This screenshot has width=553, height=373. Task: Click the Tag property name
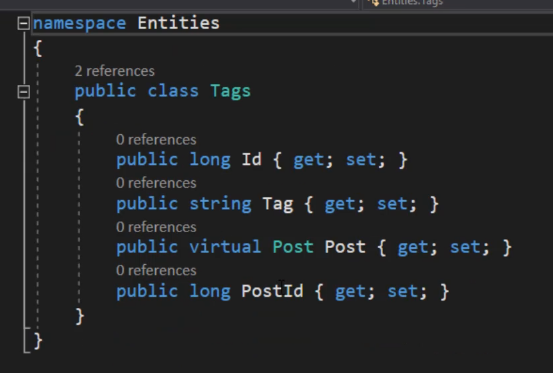click(x=278, y=204)
